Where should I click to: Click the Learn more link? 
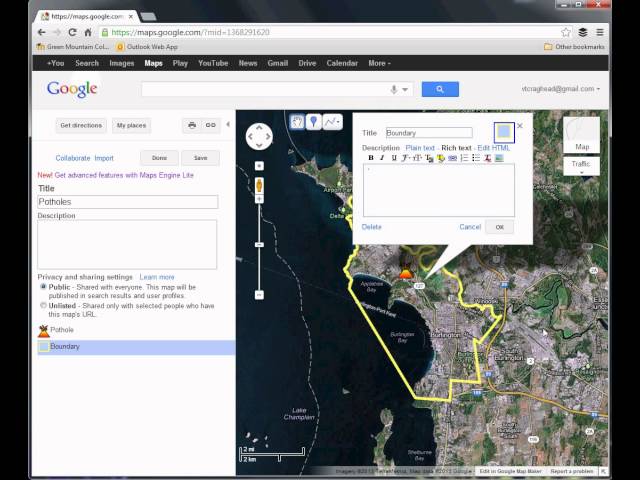157,277
